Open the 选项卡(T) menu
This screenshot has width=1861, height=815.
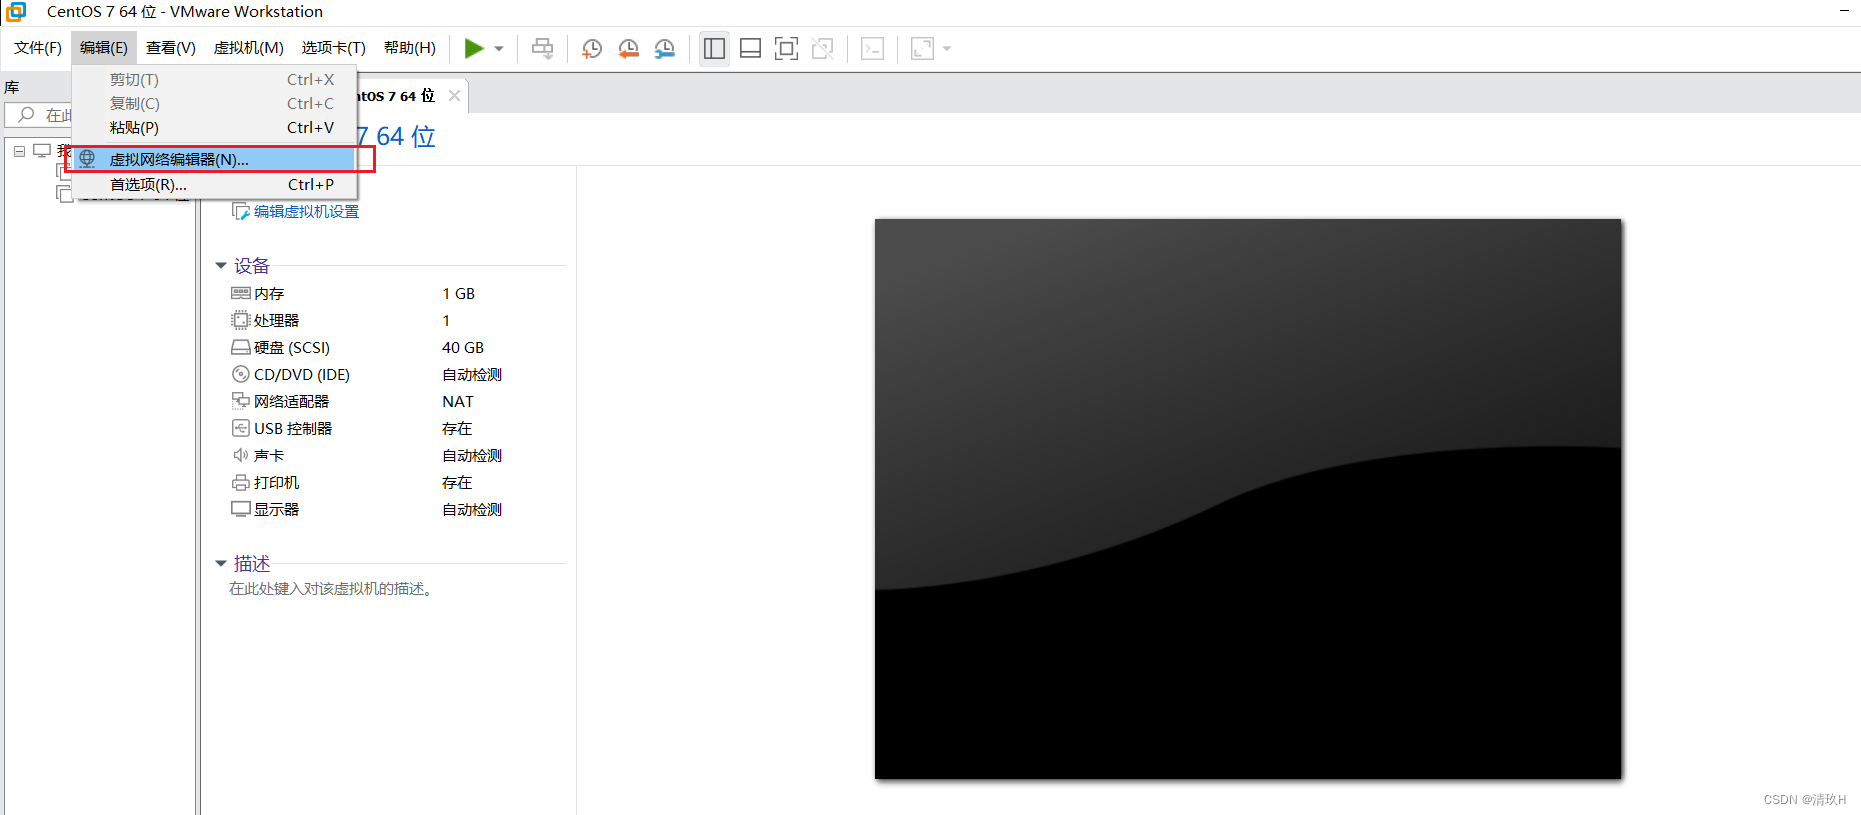[334, 48]
